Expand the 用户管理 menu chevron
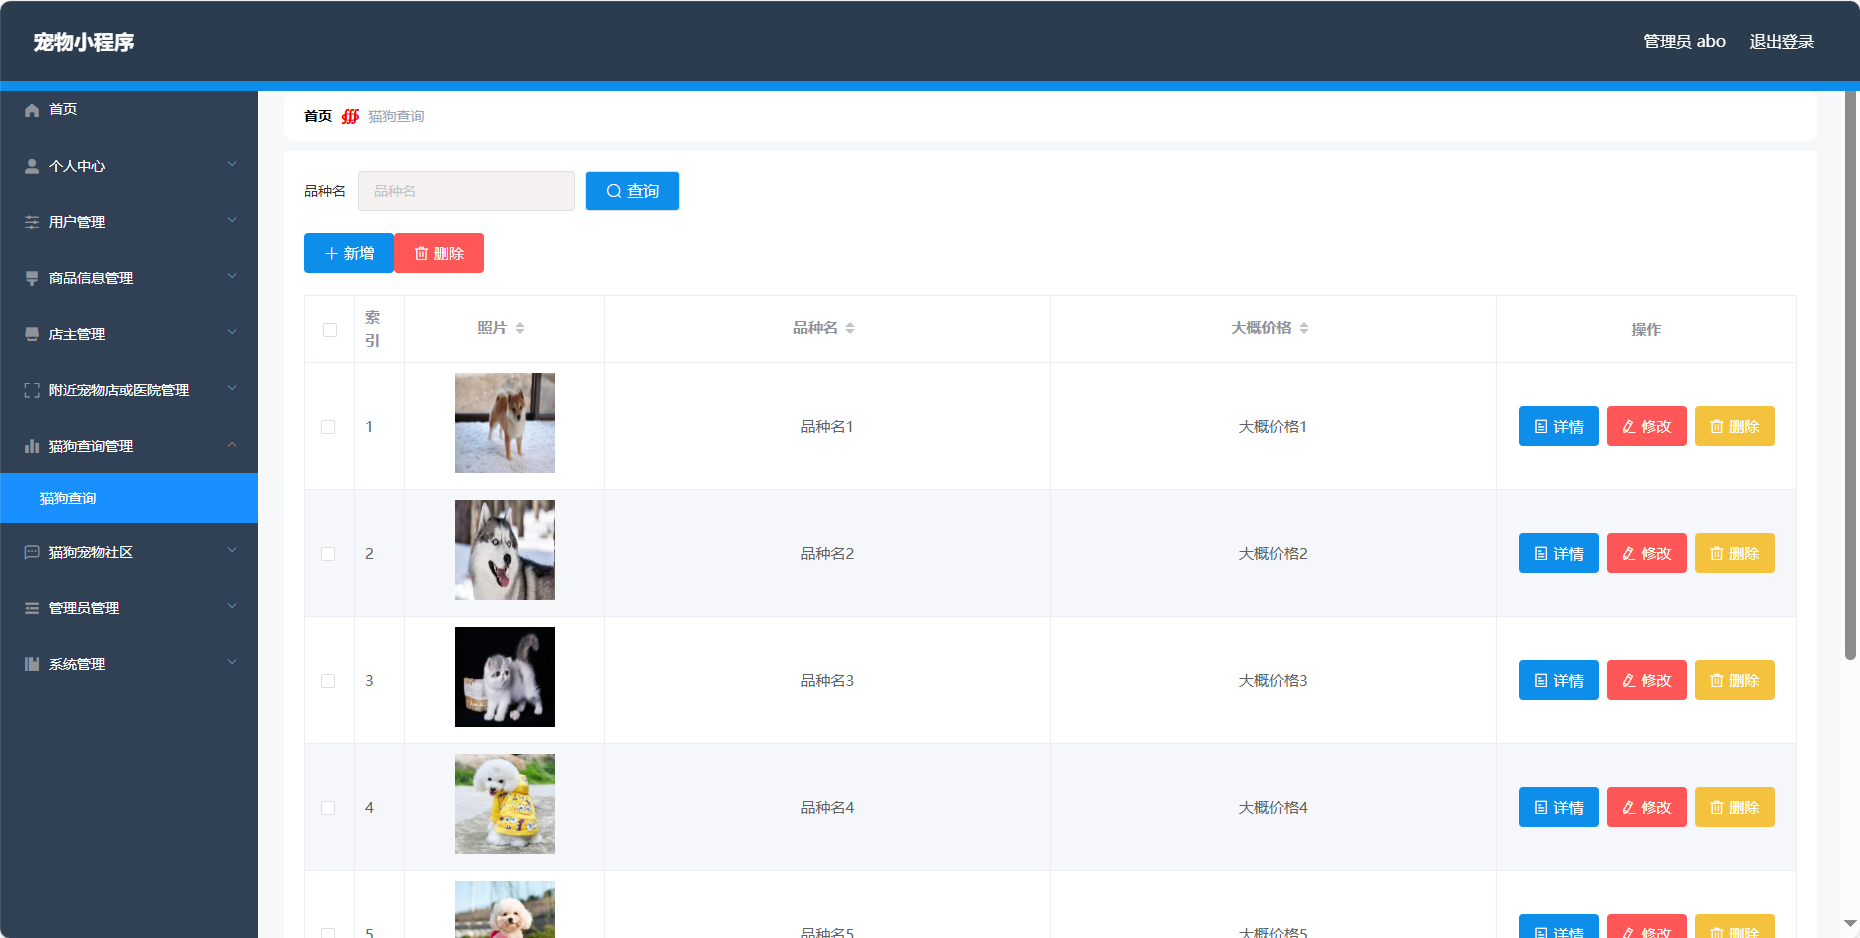 [232, 220]
